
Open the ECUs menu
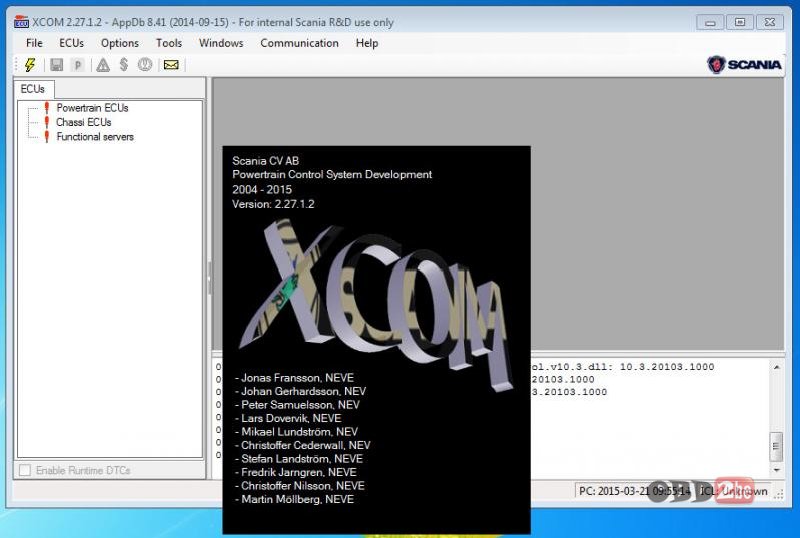[x=71, y=43]
